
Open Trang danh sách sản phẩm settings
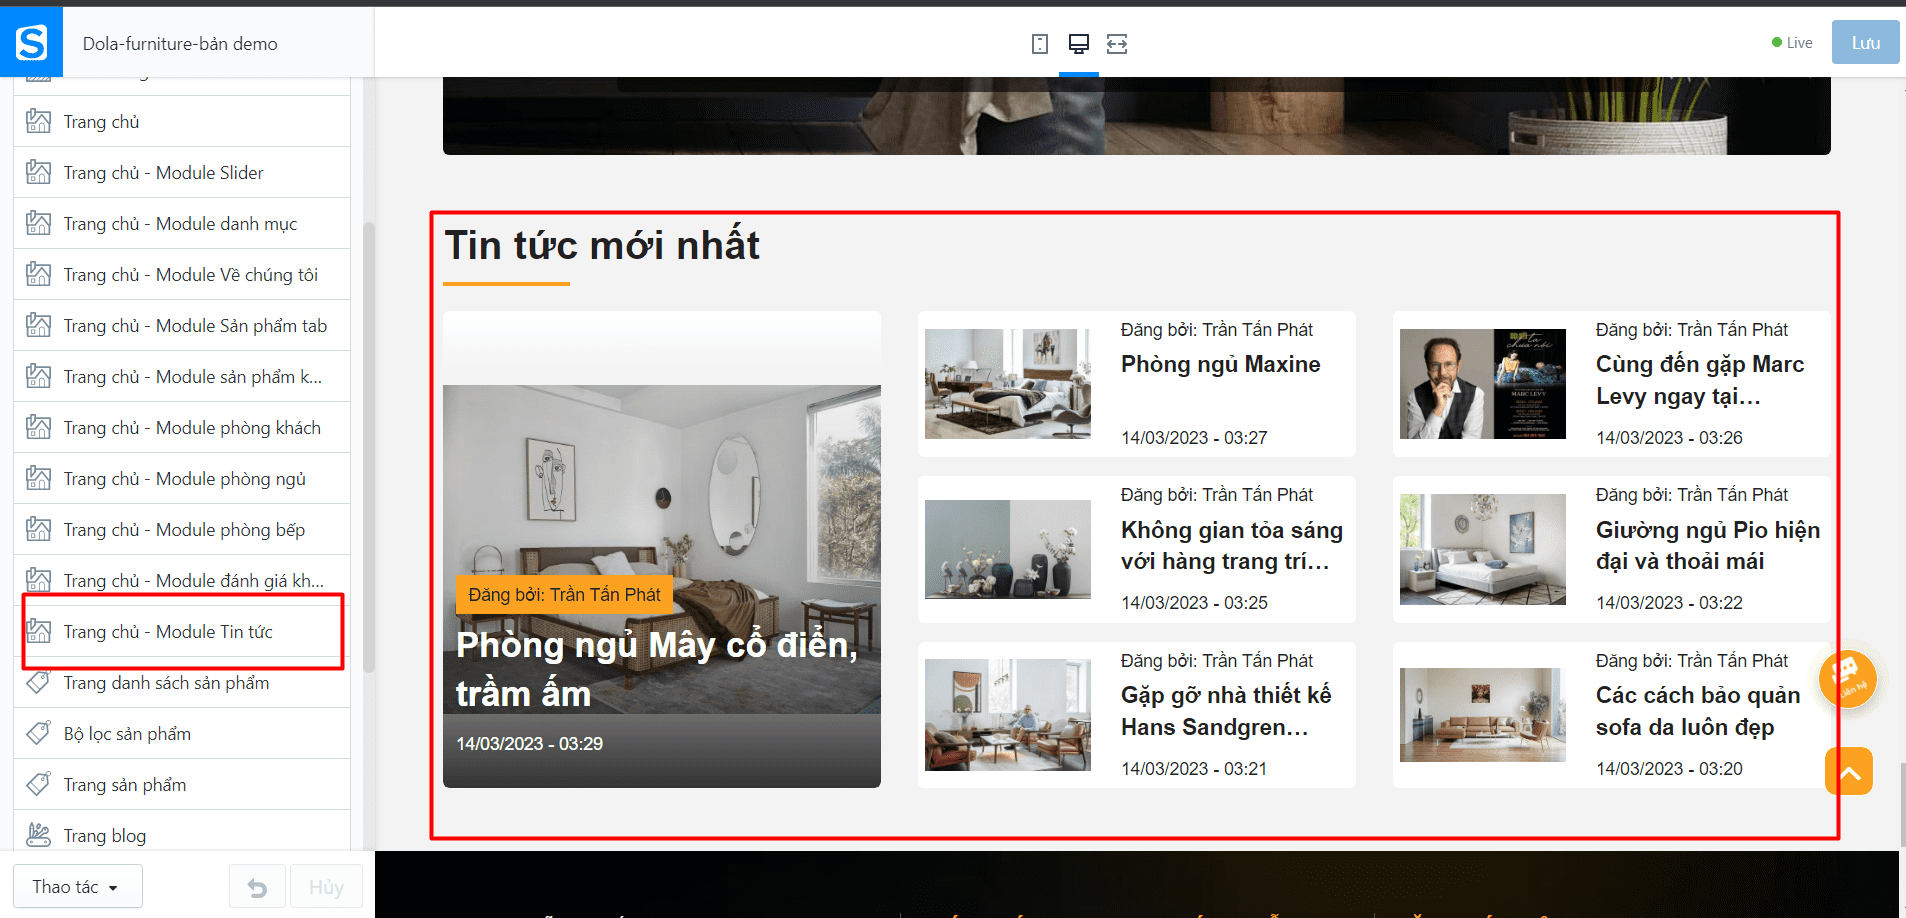[x=182, y=683]
